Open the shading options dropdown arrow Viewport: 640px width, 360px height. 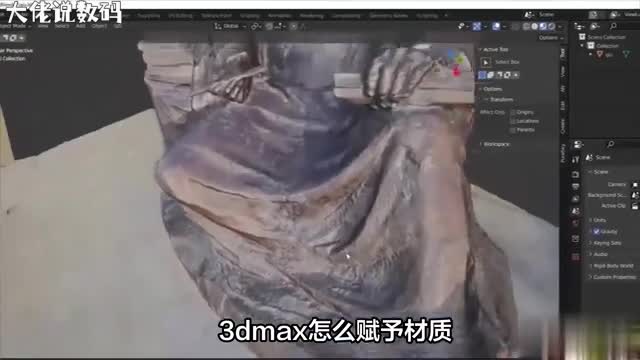pyautogui.click(x=560, y=26)
